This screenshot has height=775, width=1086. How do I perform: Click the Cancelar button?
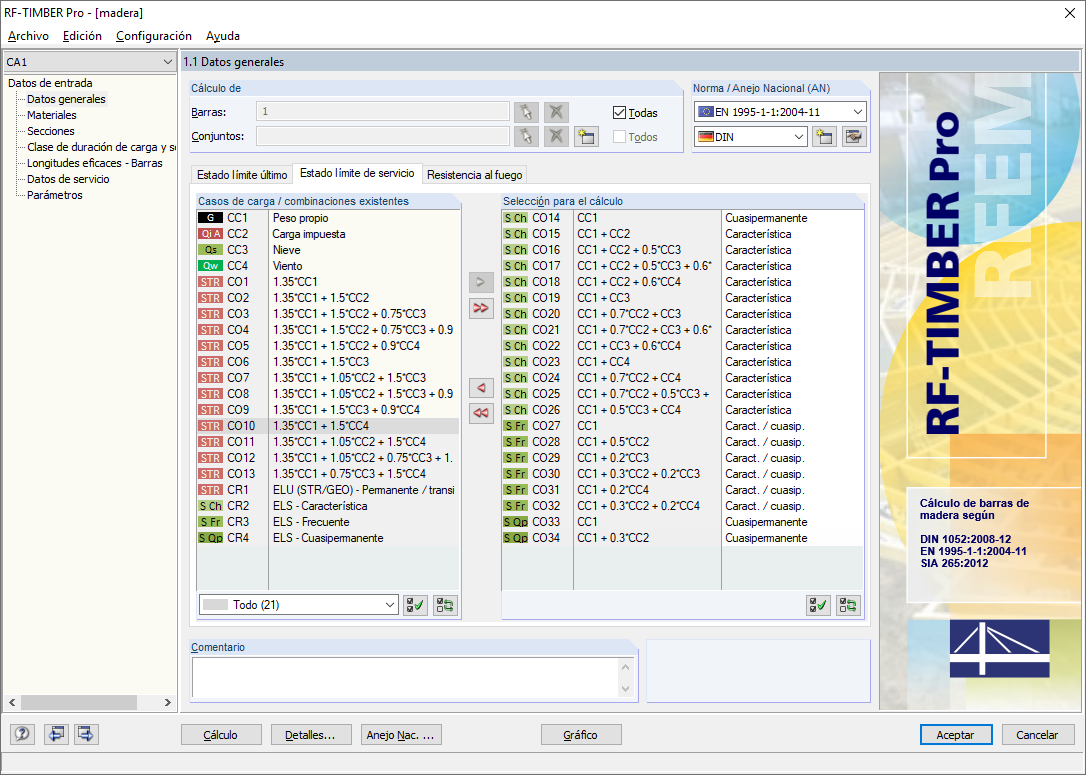(1037, 735)
